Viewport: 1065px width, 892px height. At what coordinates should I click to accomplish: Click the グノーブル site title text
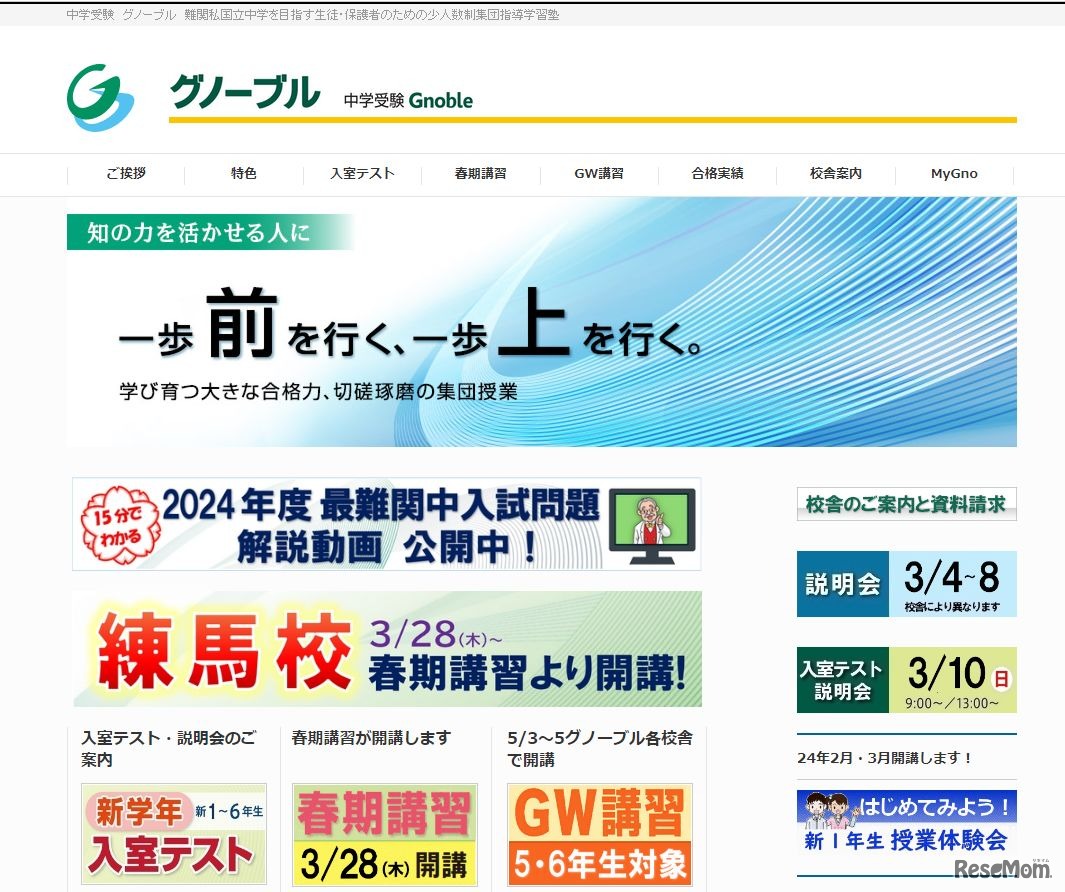click(245, 92)
